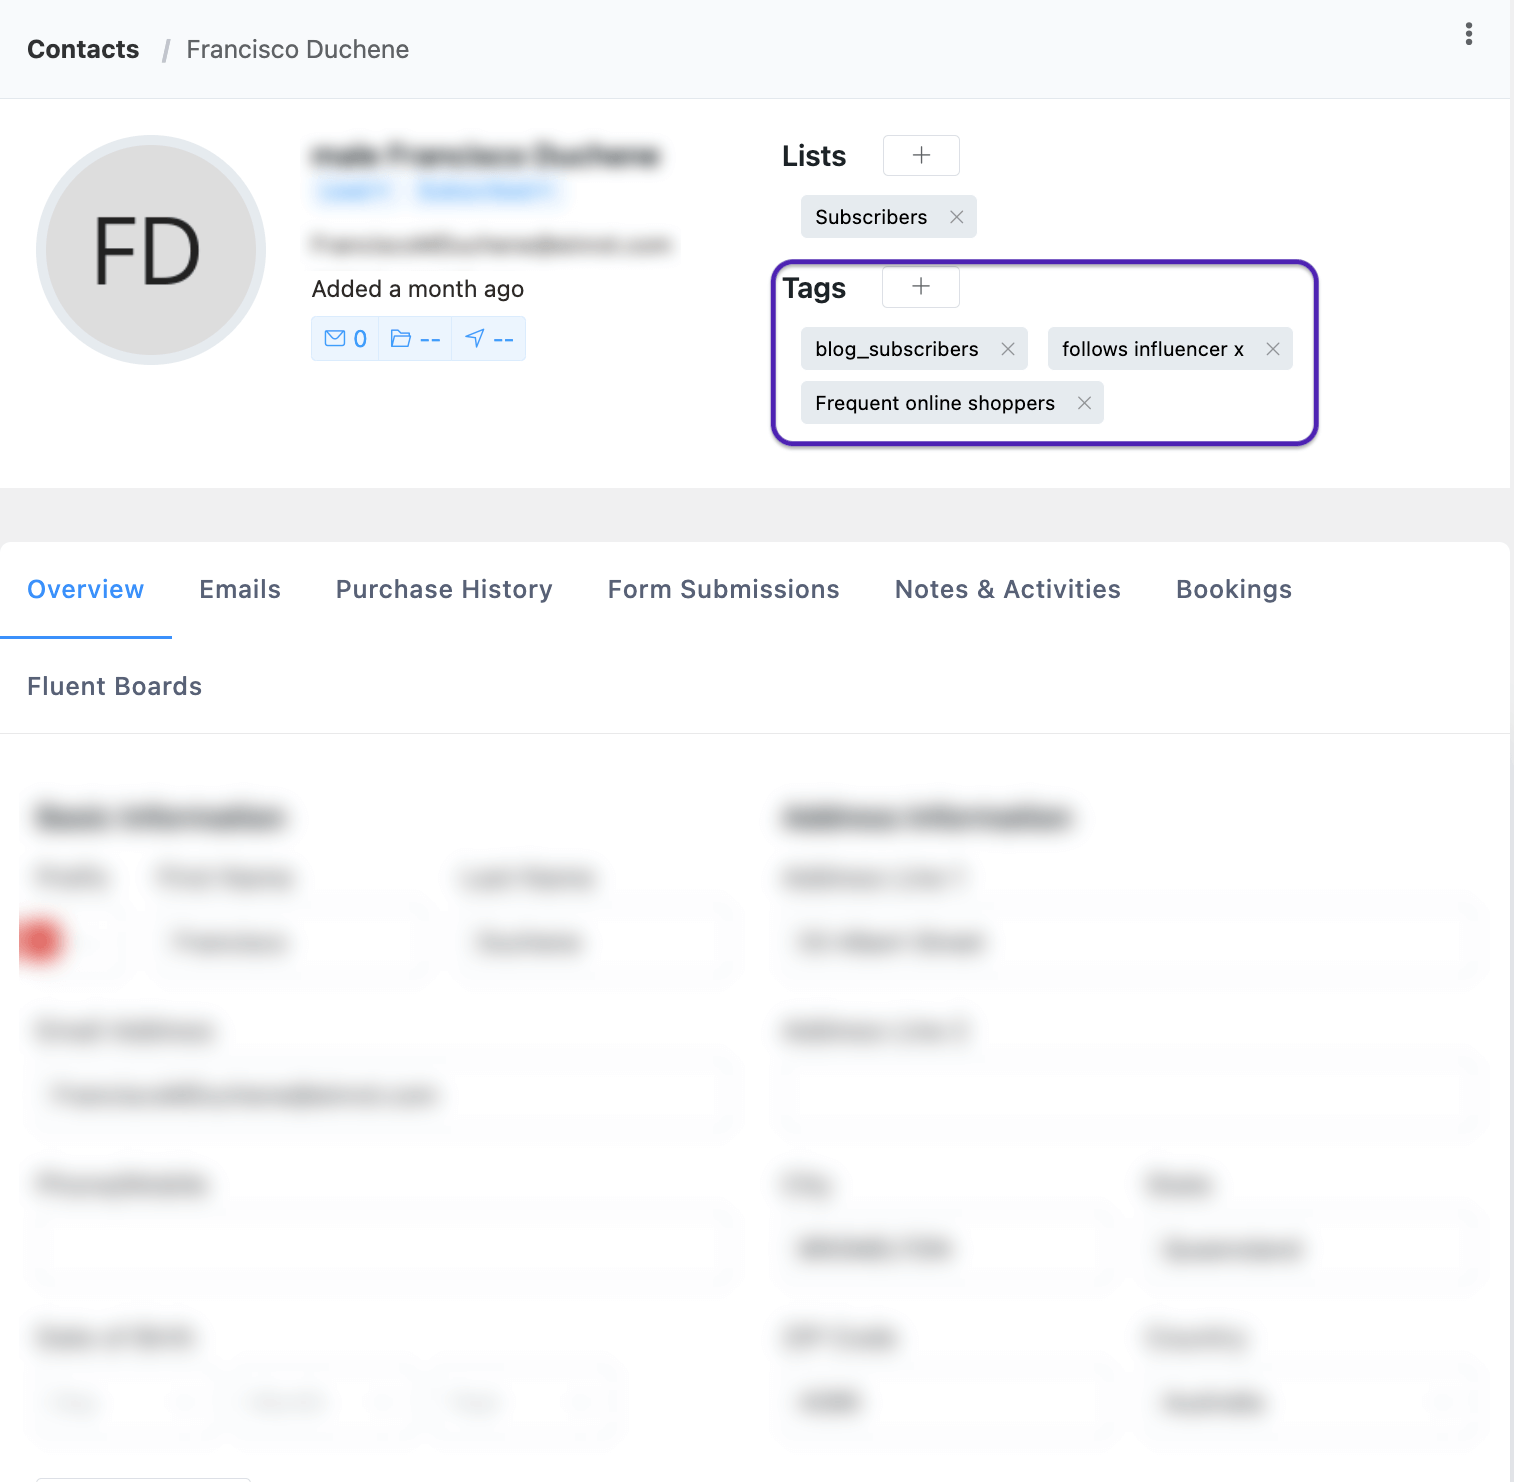The height and width of the screenshot is (1482, 1514).
Task: Remove the Frequent online shoppers tag
Action: [x=1083, y=403]
